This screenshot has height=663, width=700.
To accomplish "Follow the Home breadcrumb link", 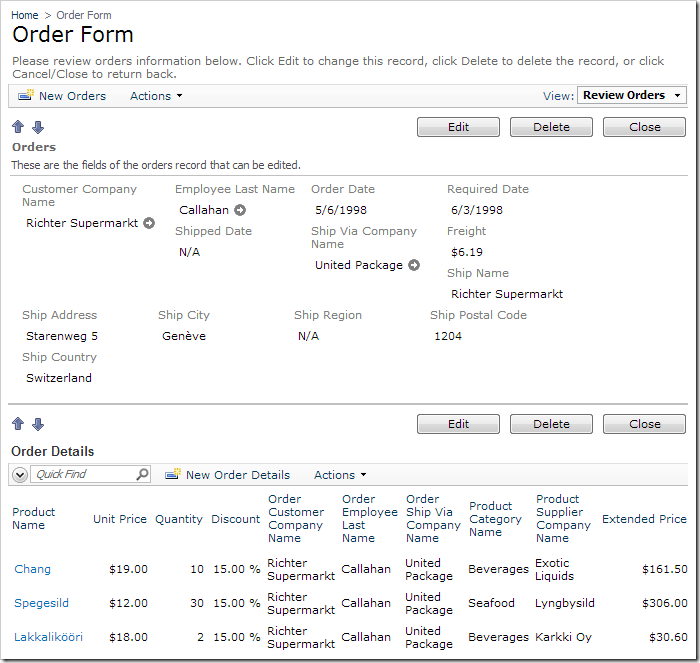I will 25,15.
